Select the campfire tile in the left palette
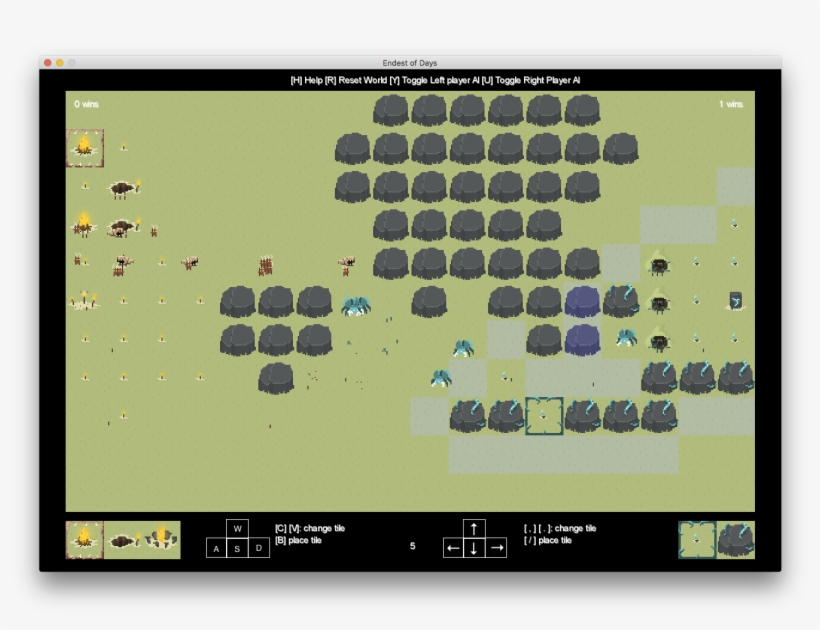The image size is (820, 630). (x=85, y=540)
